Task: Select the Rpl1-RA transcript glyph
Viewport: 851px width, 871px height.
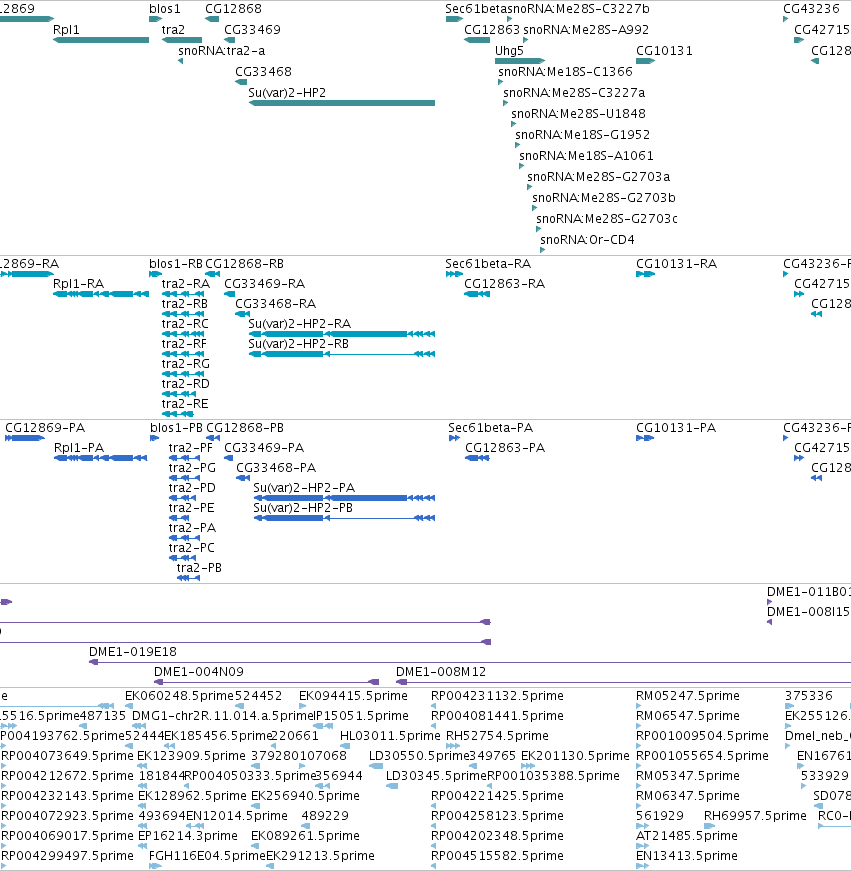Action: (101, 294)
